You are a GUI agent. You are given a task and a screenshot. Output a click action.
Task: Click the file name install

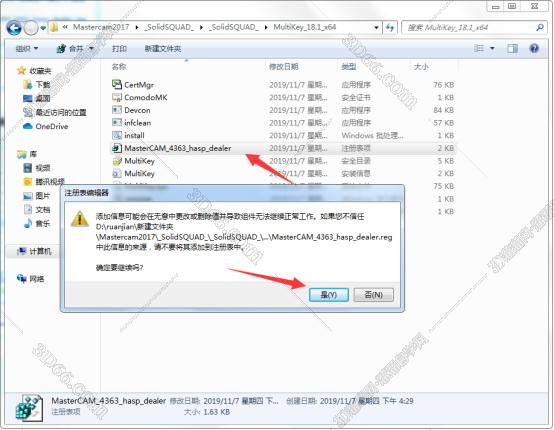pyautogui.click(x=134, y=135)
